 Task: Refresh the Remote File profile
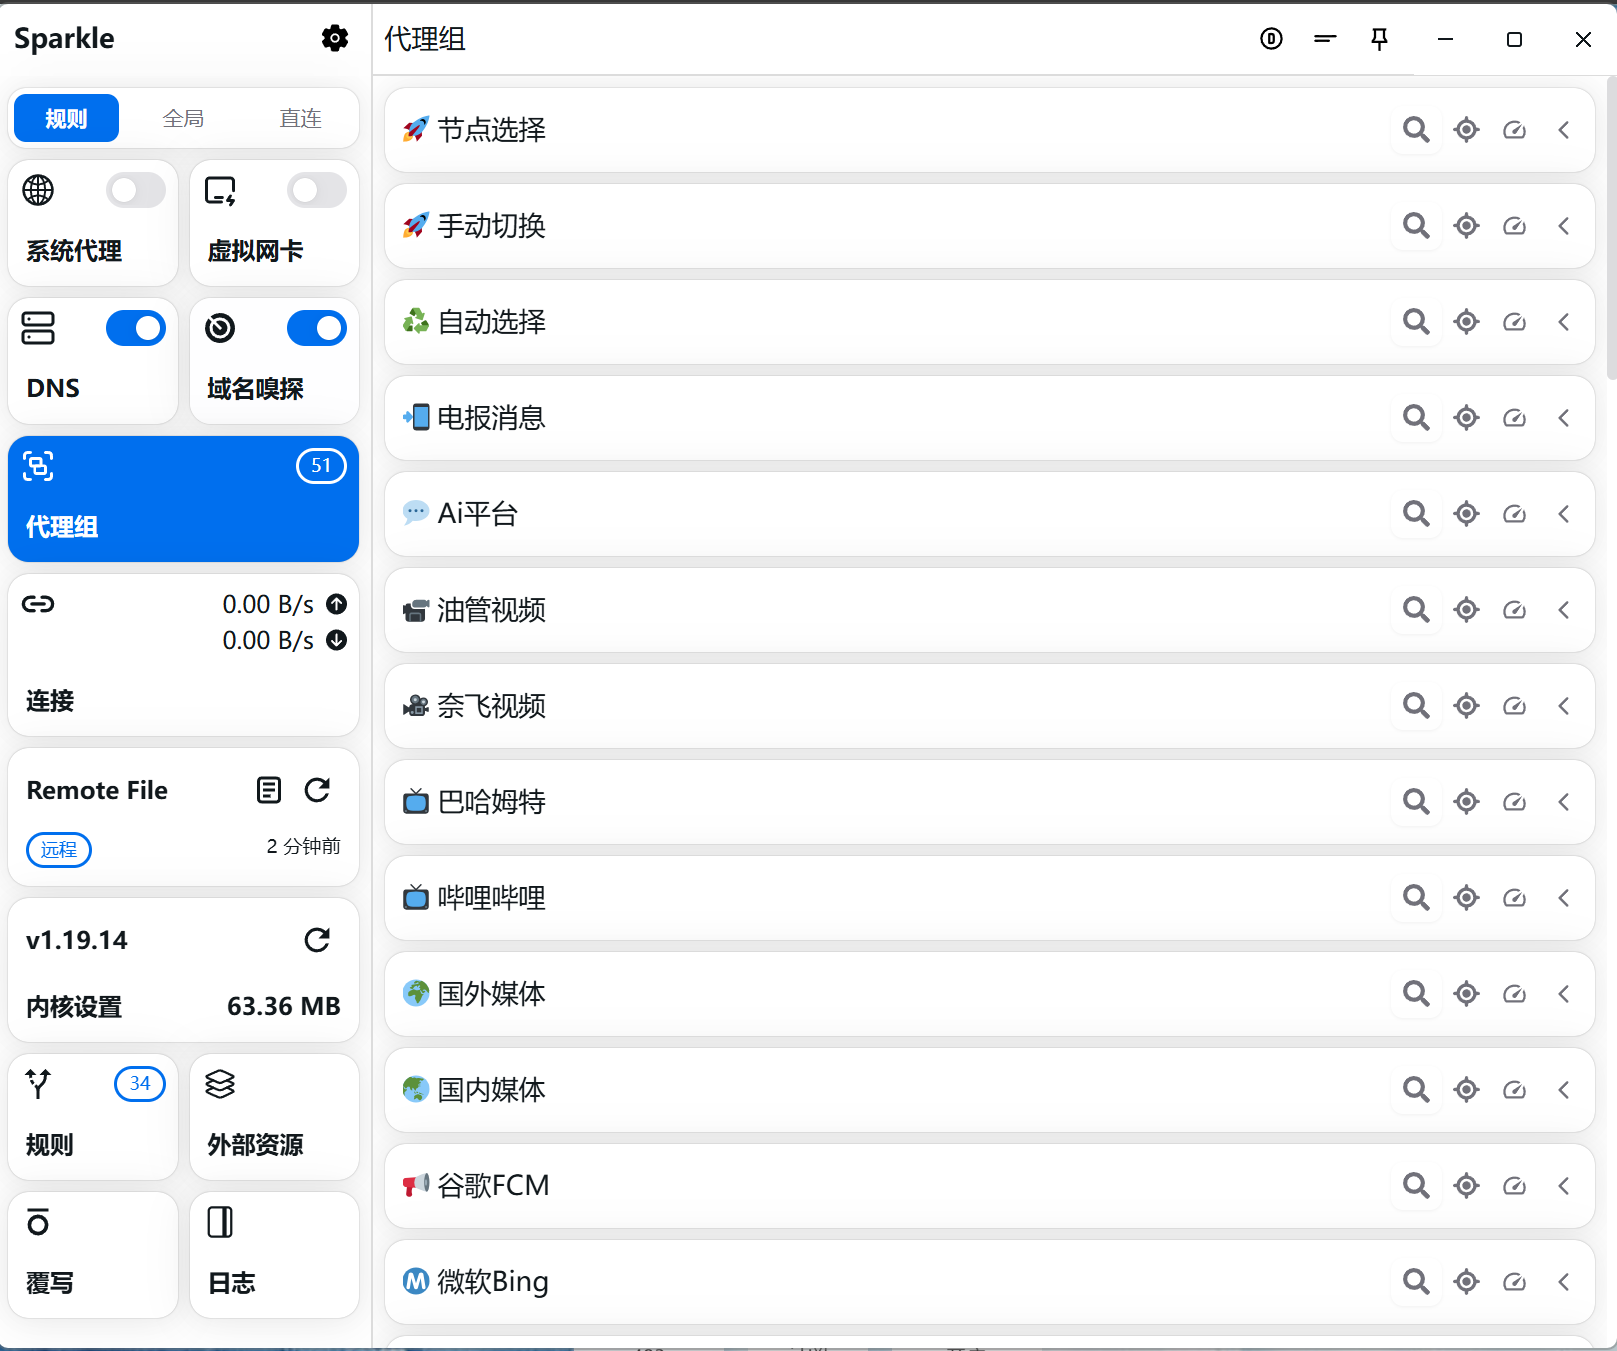coord(317,790)
